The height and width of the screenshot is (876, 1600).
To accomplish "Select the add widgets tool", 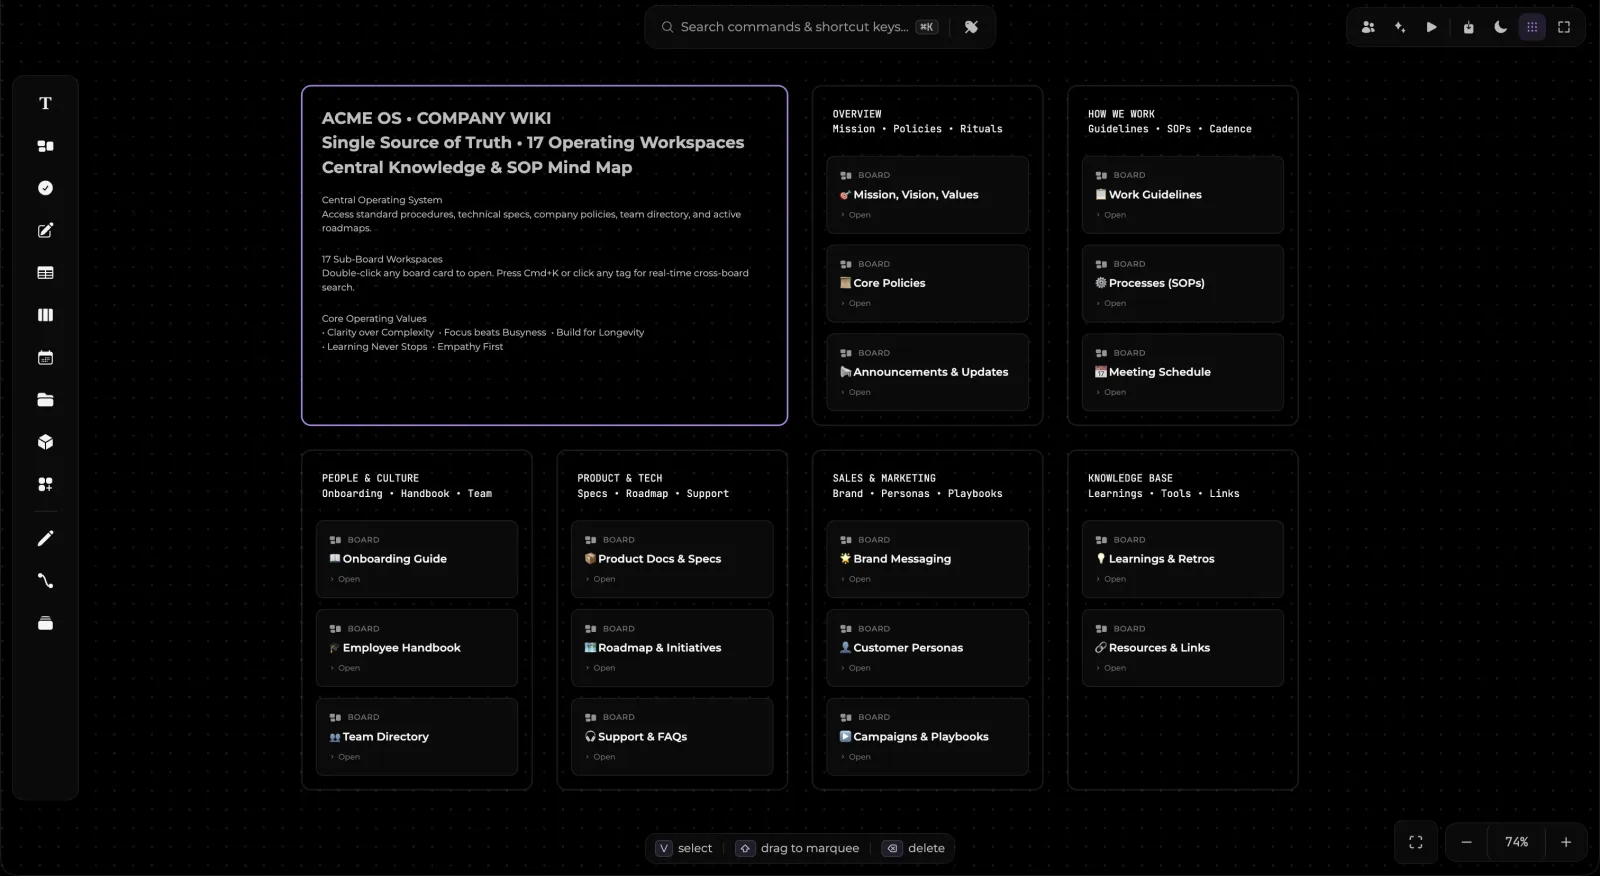I will (x=45, y=484).
